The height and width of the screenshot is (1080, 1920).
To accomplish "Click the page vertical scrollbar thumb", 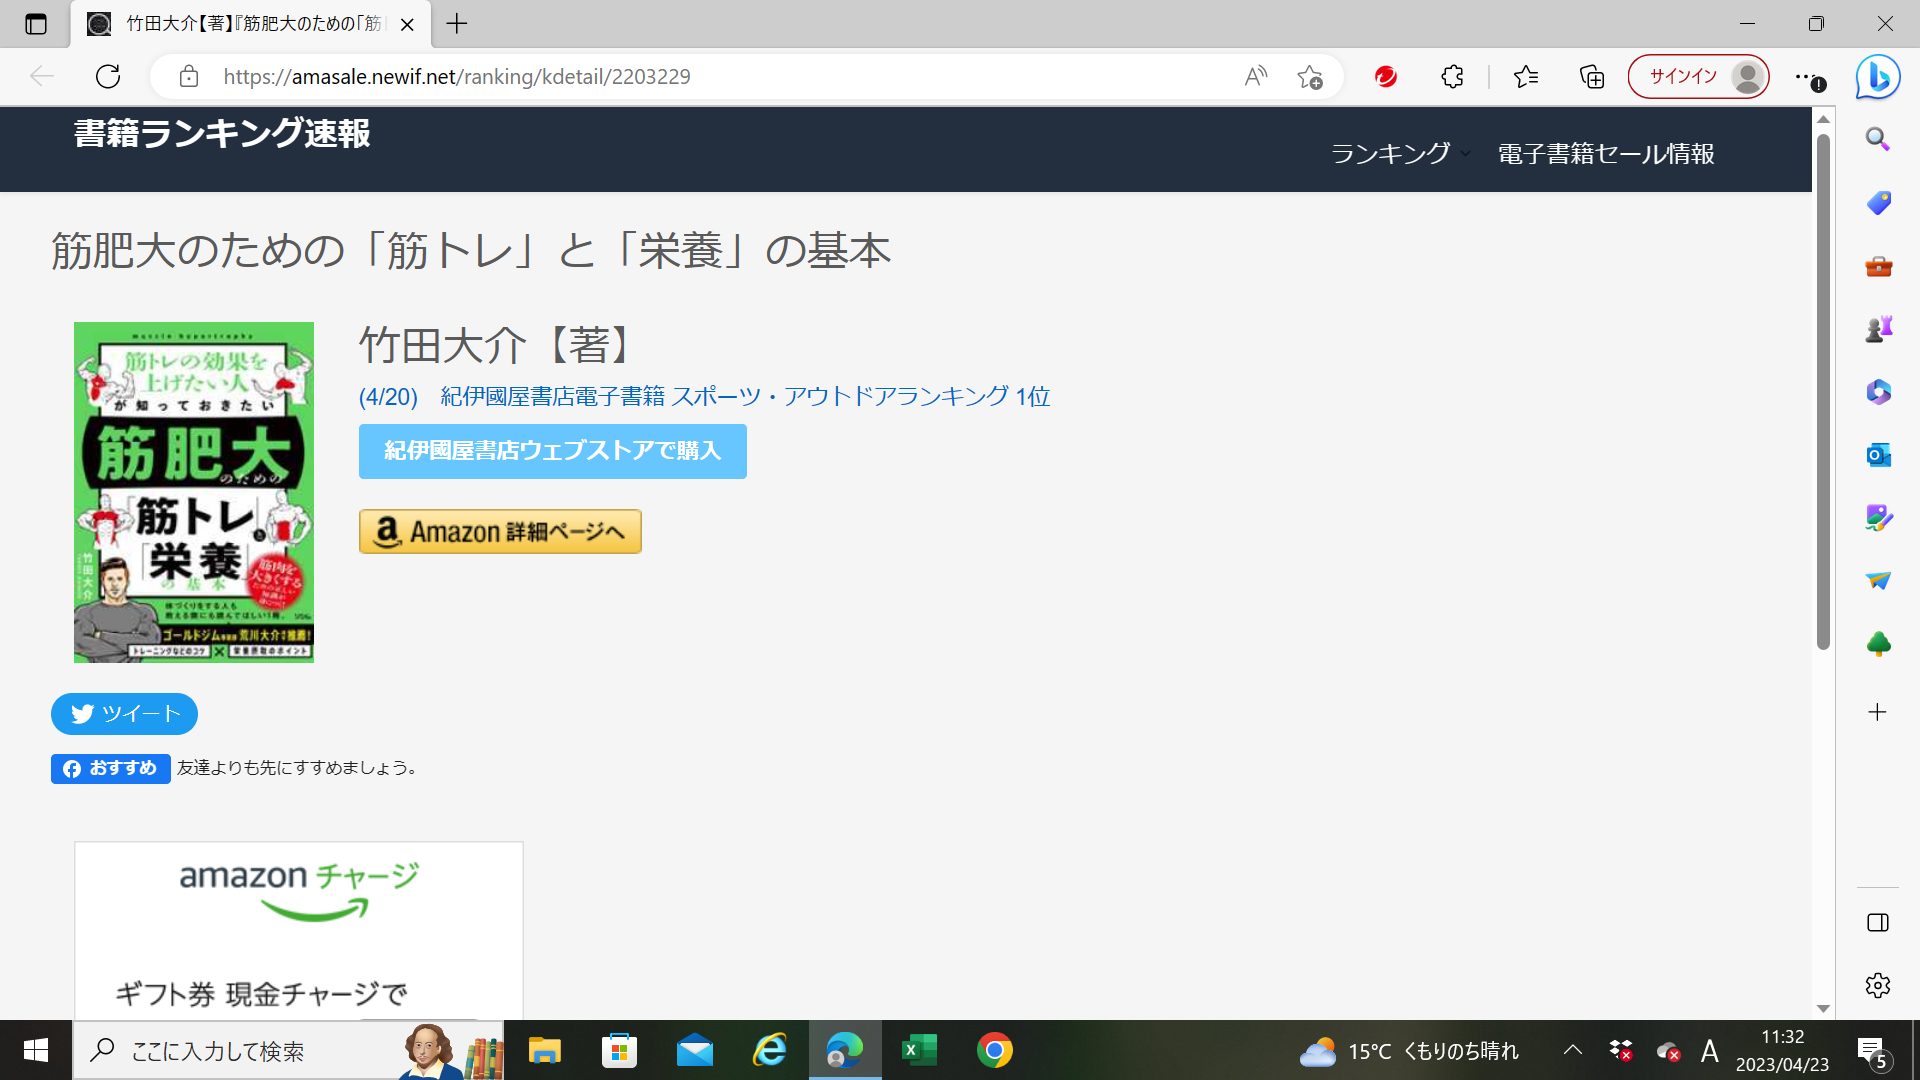I will (1823, 390).
